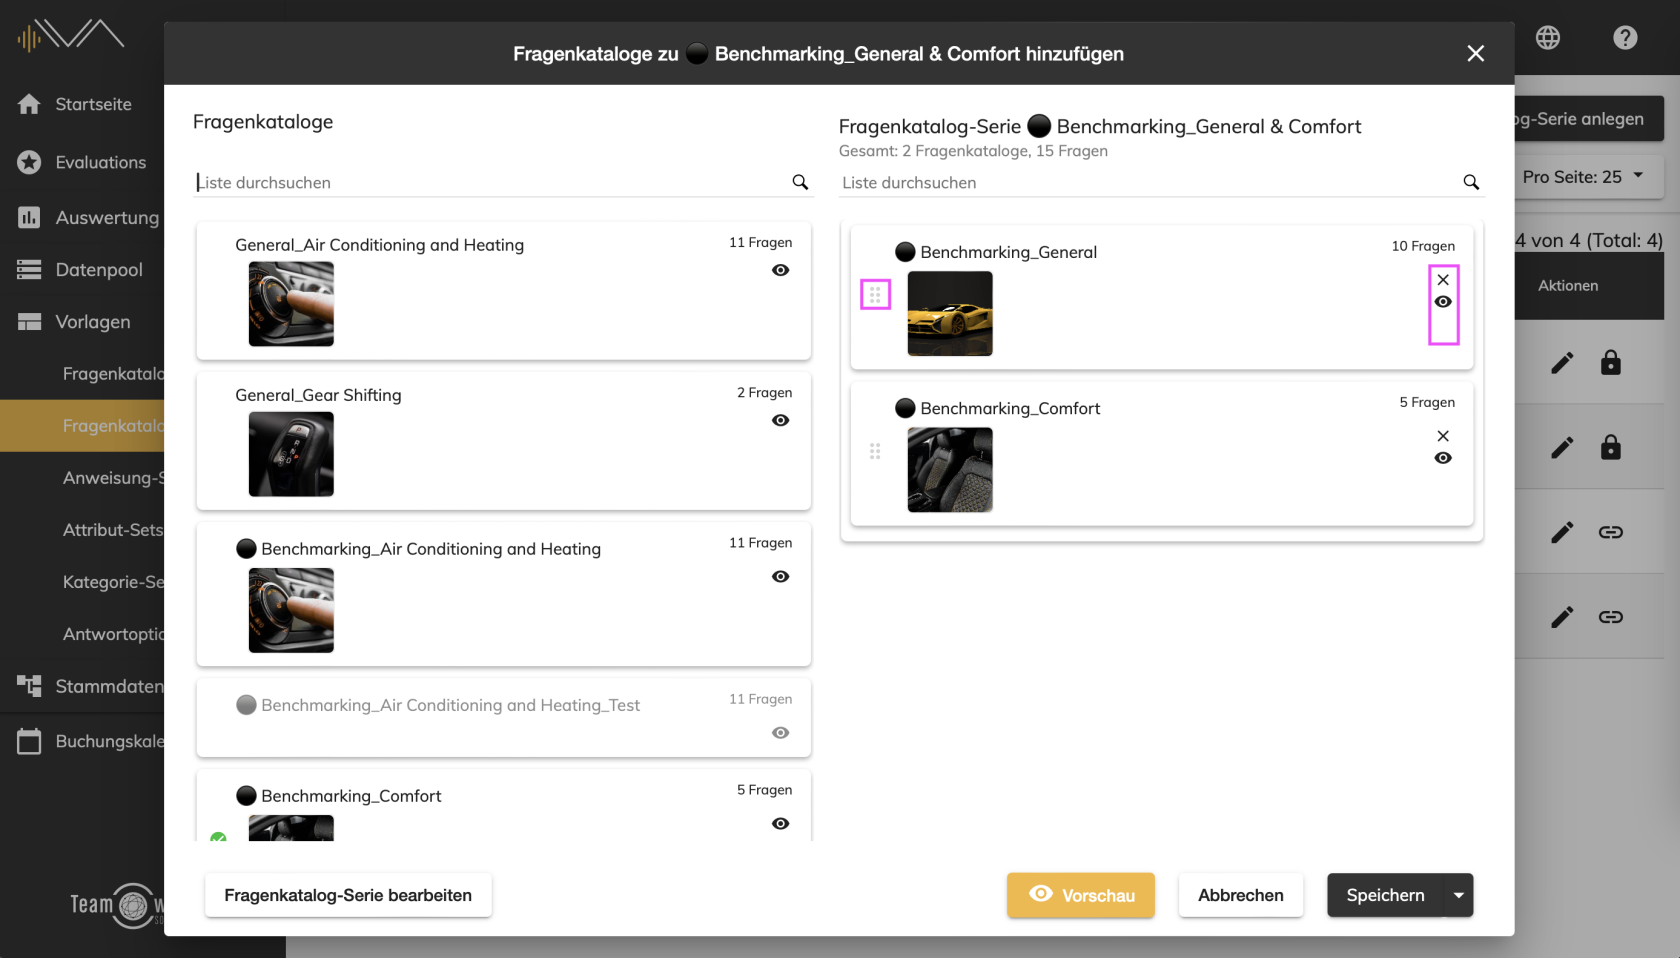Preview Benchmarking_General in series via eye icon
1680x958 pixels.
tap(1443, 302)
